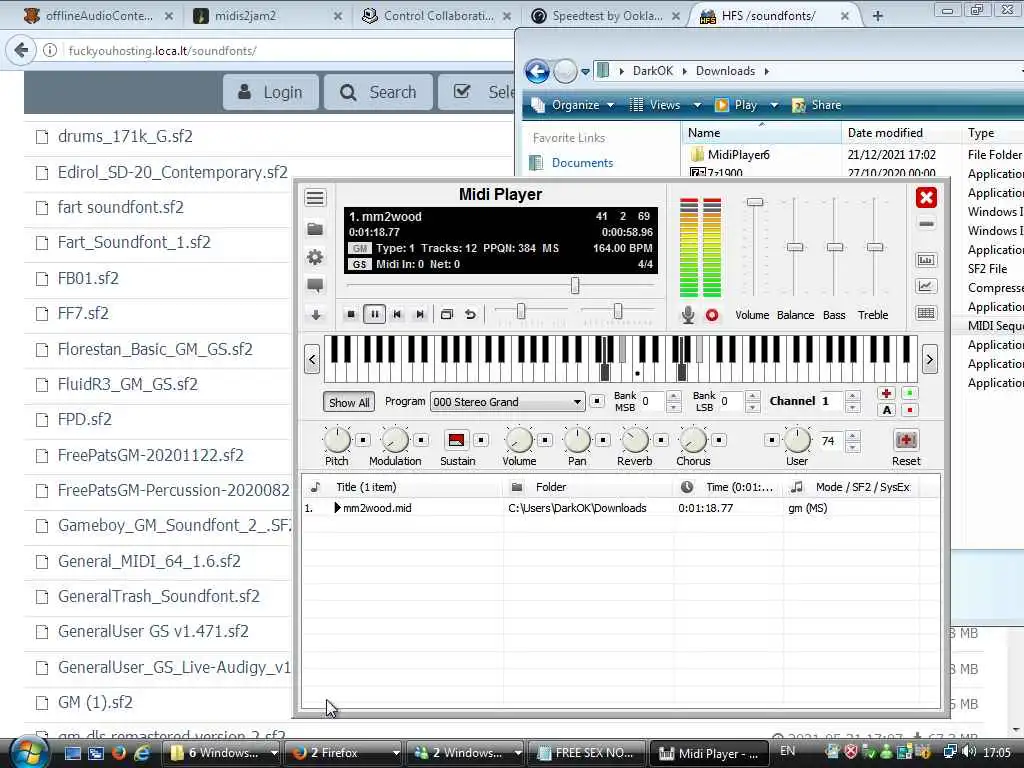1024x768 pixels.
Task: Toggle checkbox beside Program dropdown
Action: coord(597,401)
